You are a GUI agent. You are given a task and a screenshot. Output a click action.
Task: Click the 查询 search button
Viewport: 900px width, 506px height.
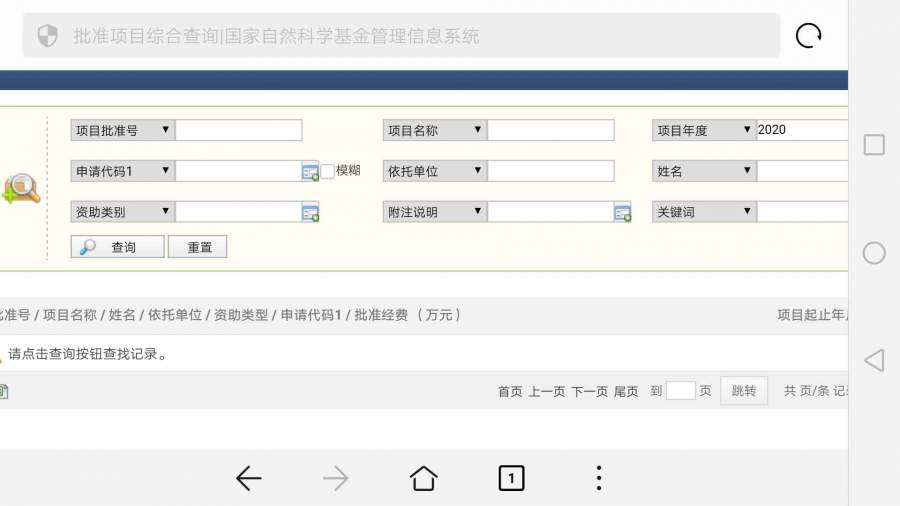coord(118,247)
